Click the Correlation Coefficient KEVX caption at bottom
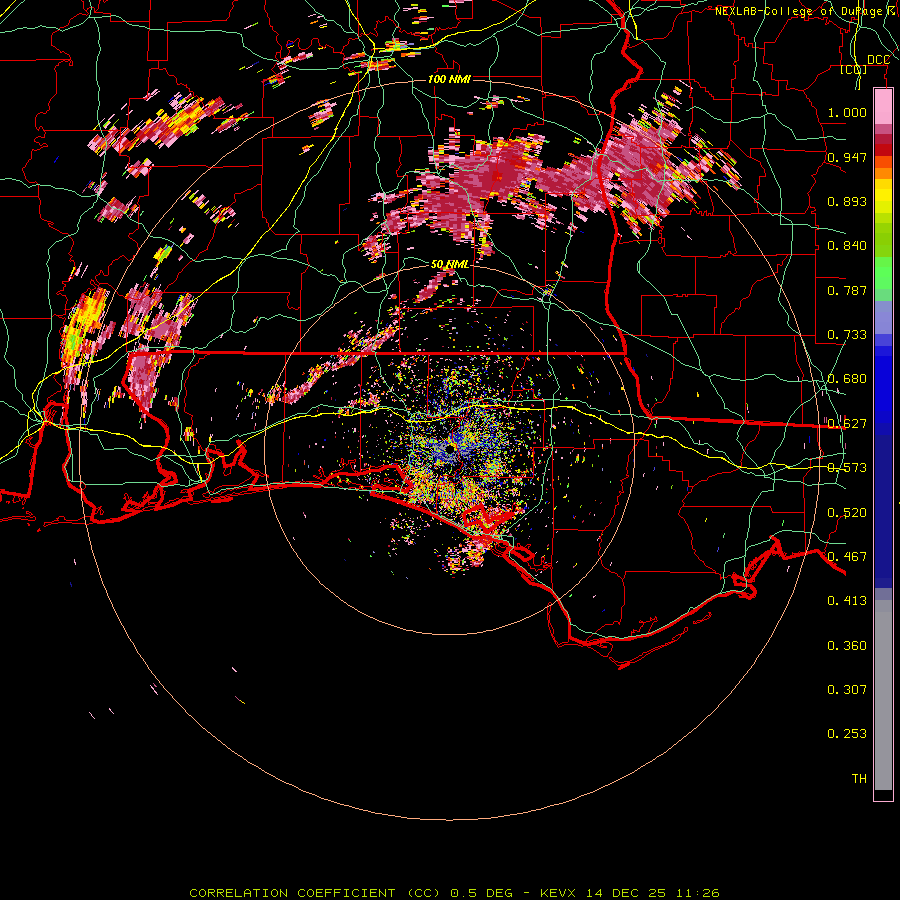 pyautogui.click(x=454, y=893)
